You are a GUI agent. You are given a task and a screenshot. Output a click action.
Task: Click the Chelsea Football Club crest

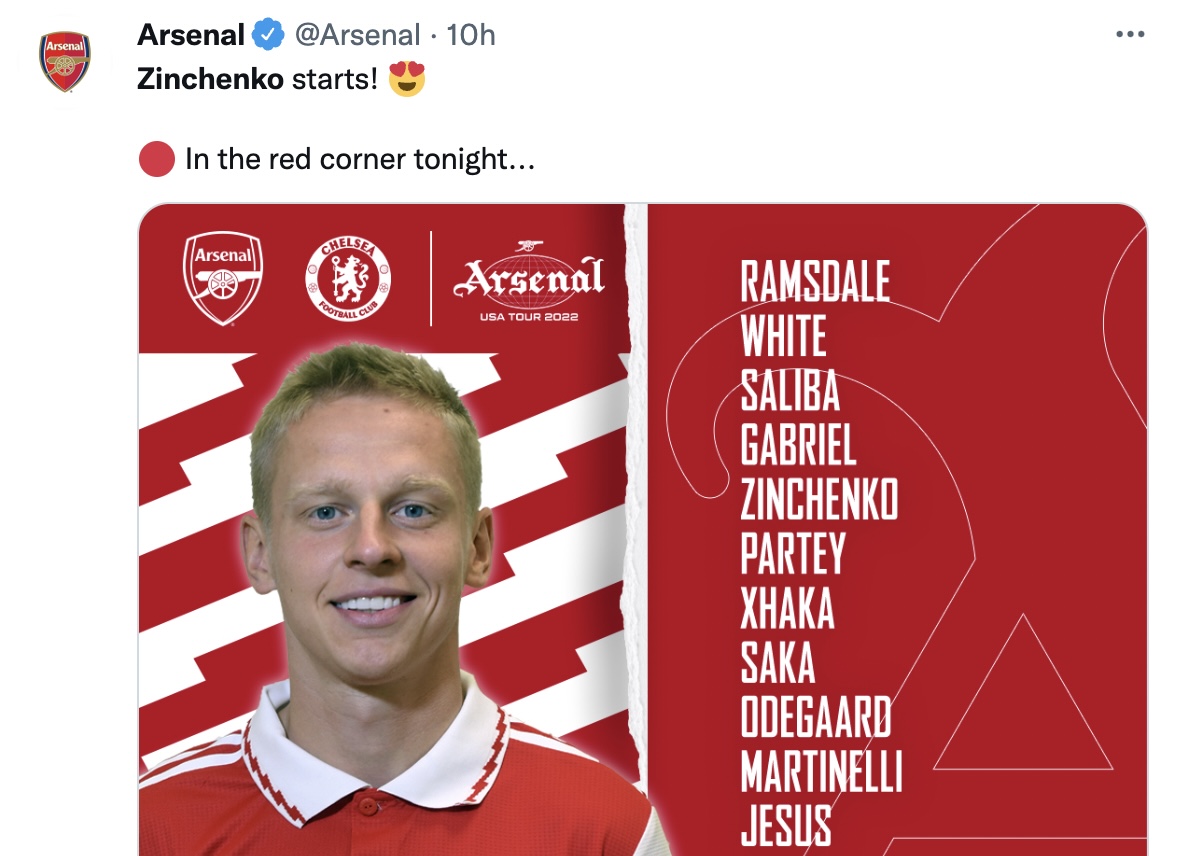348,277
